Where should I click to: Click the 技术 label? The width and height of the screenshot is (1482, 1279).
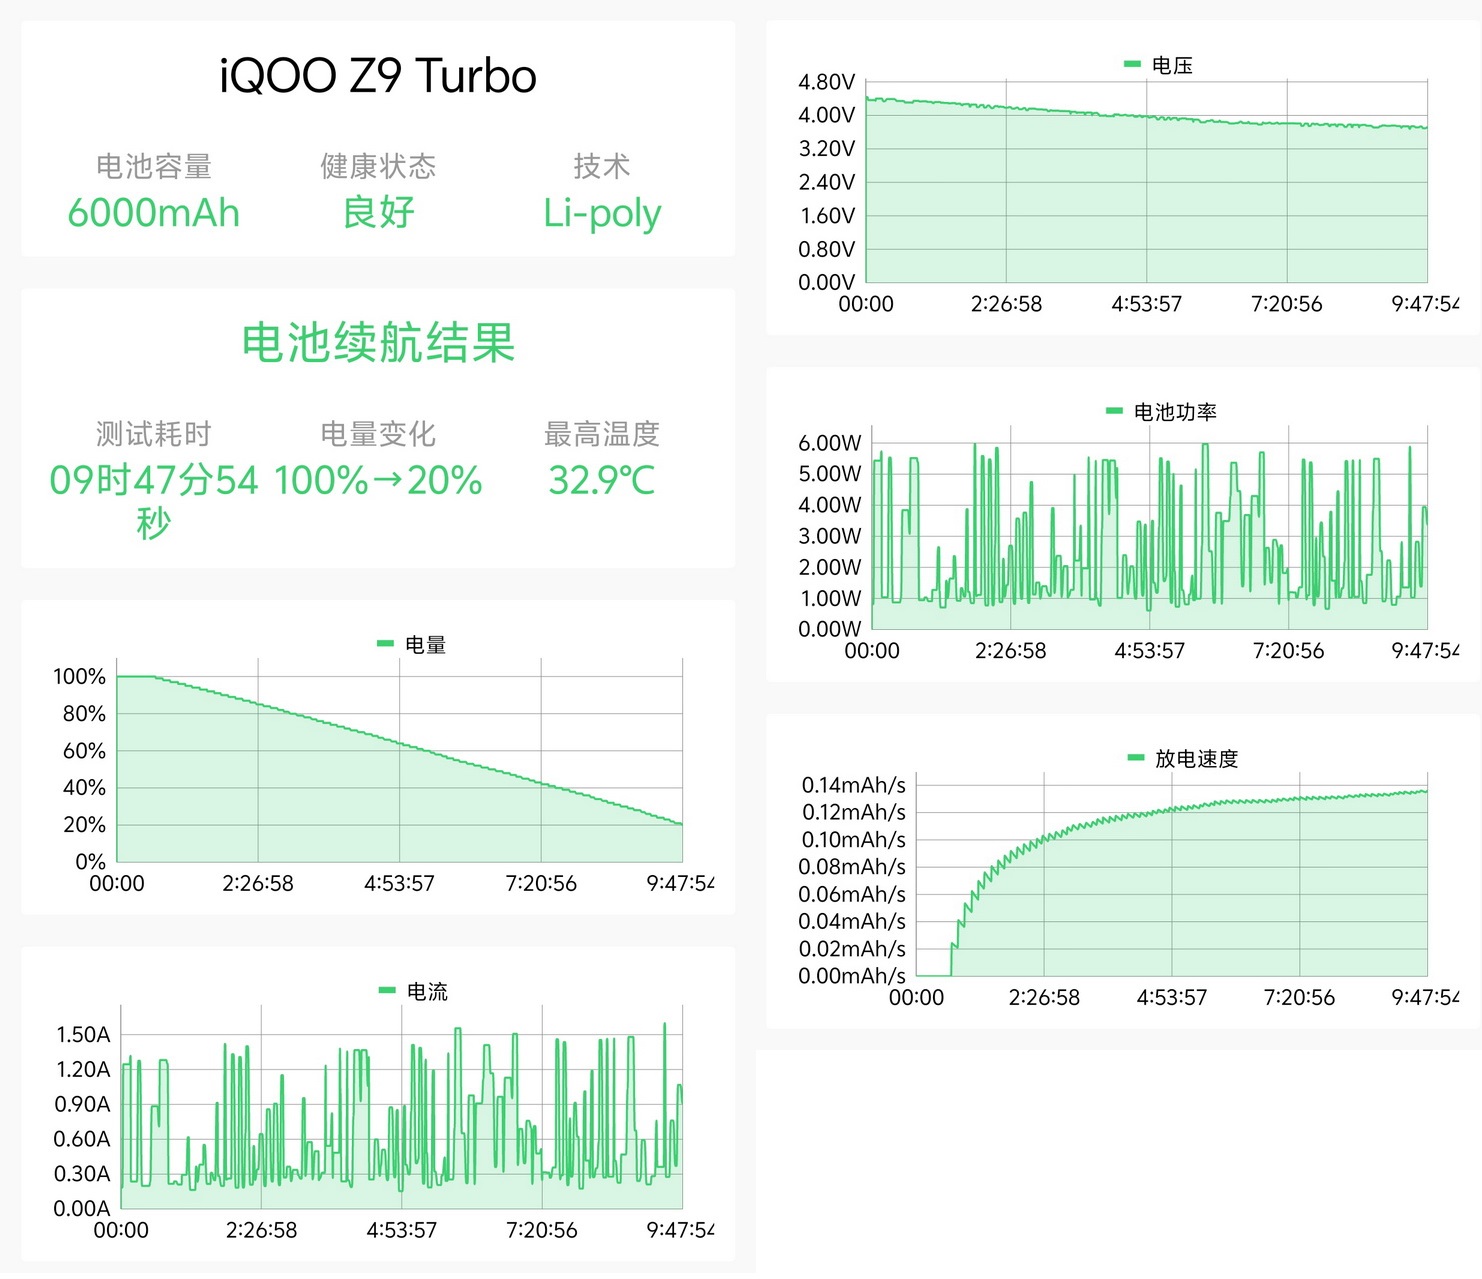click(602, 166)
